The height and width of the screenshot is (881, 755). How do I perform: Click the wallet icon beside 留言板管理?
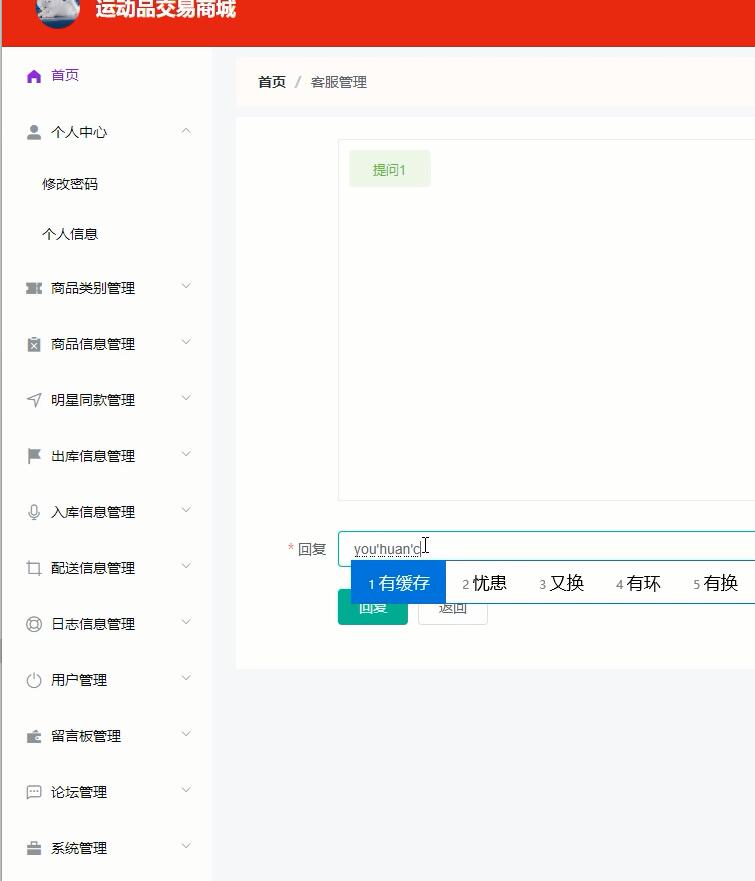click(x=34, y=737)
